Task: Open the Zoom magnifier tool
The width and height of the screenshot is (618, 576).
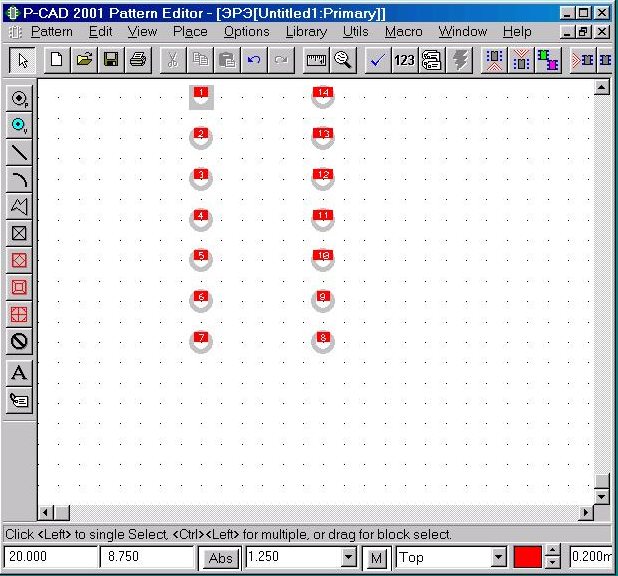Action: [343, 60]
